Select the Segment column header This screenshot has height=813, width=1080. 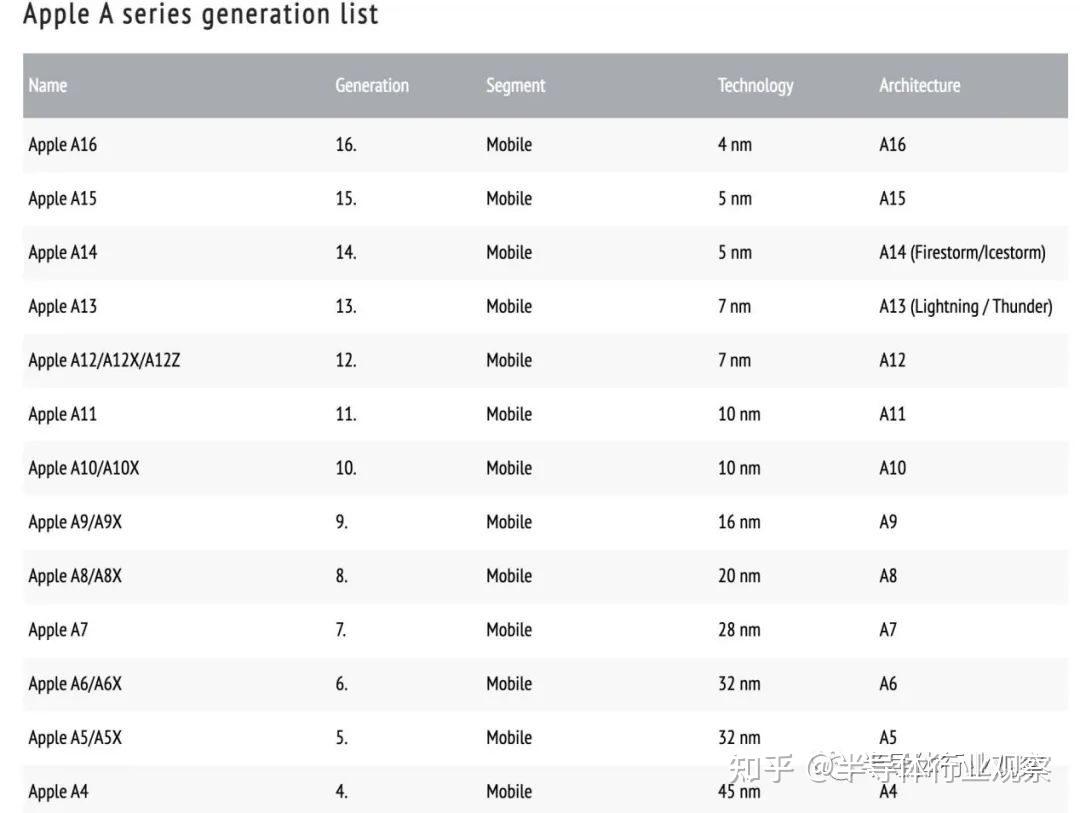515,85
